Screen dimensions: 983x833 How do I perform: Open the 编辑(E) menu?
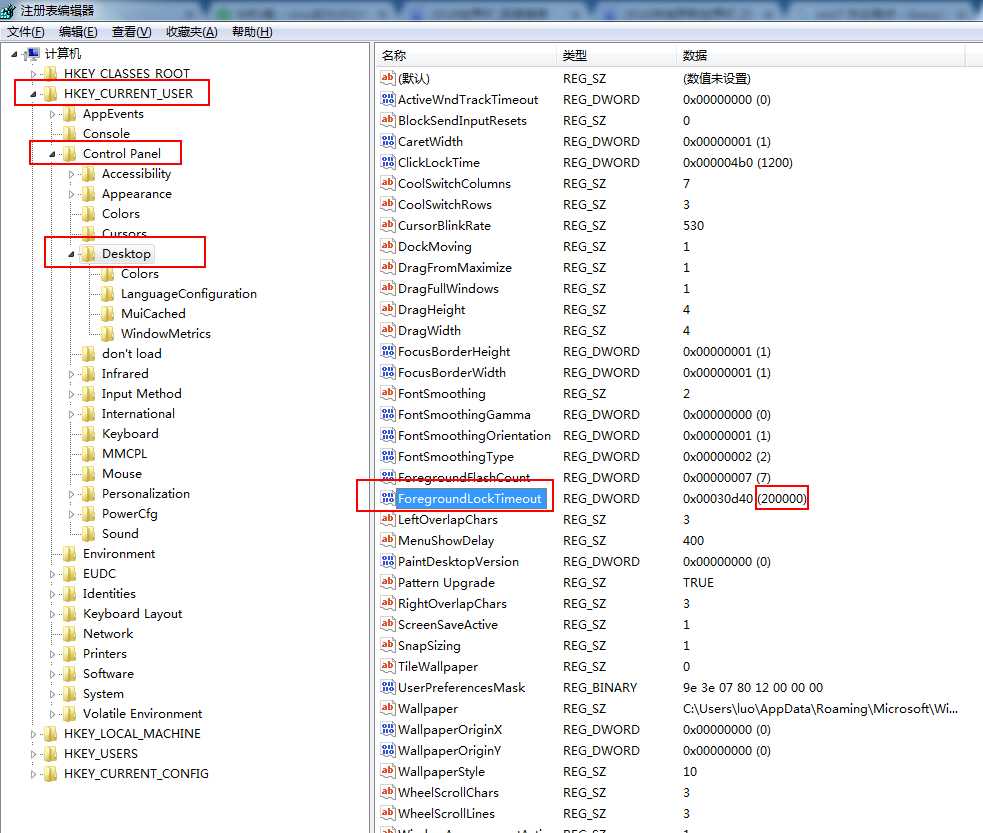(x=78, y=32)
